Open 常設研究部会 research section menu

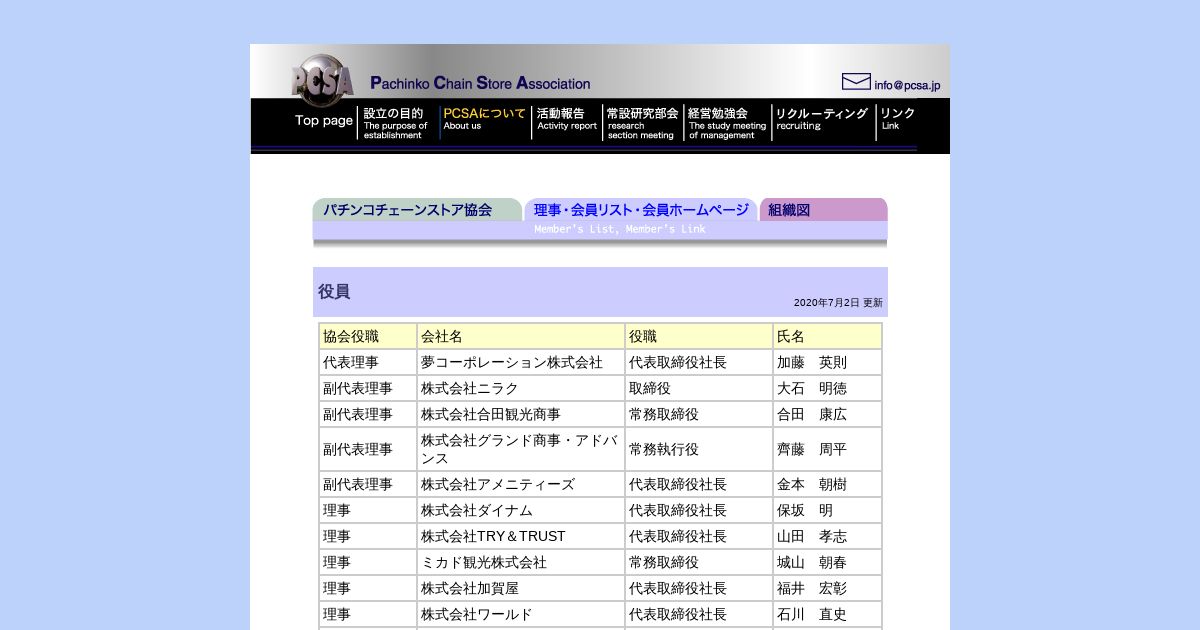coord(642,123)
